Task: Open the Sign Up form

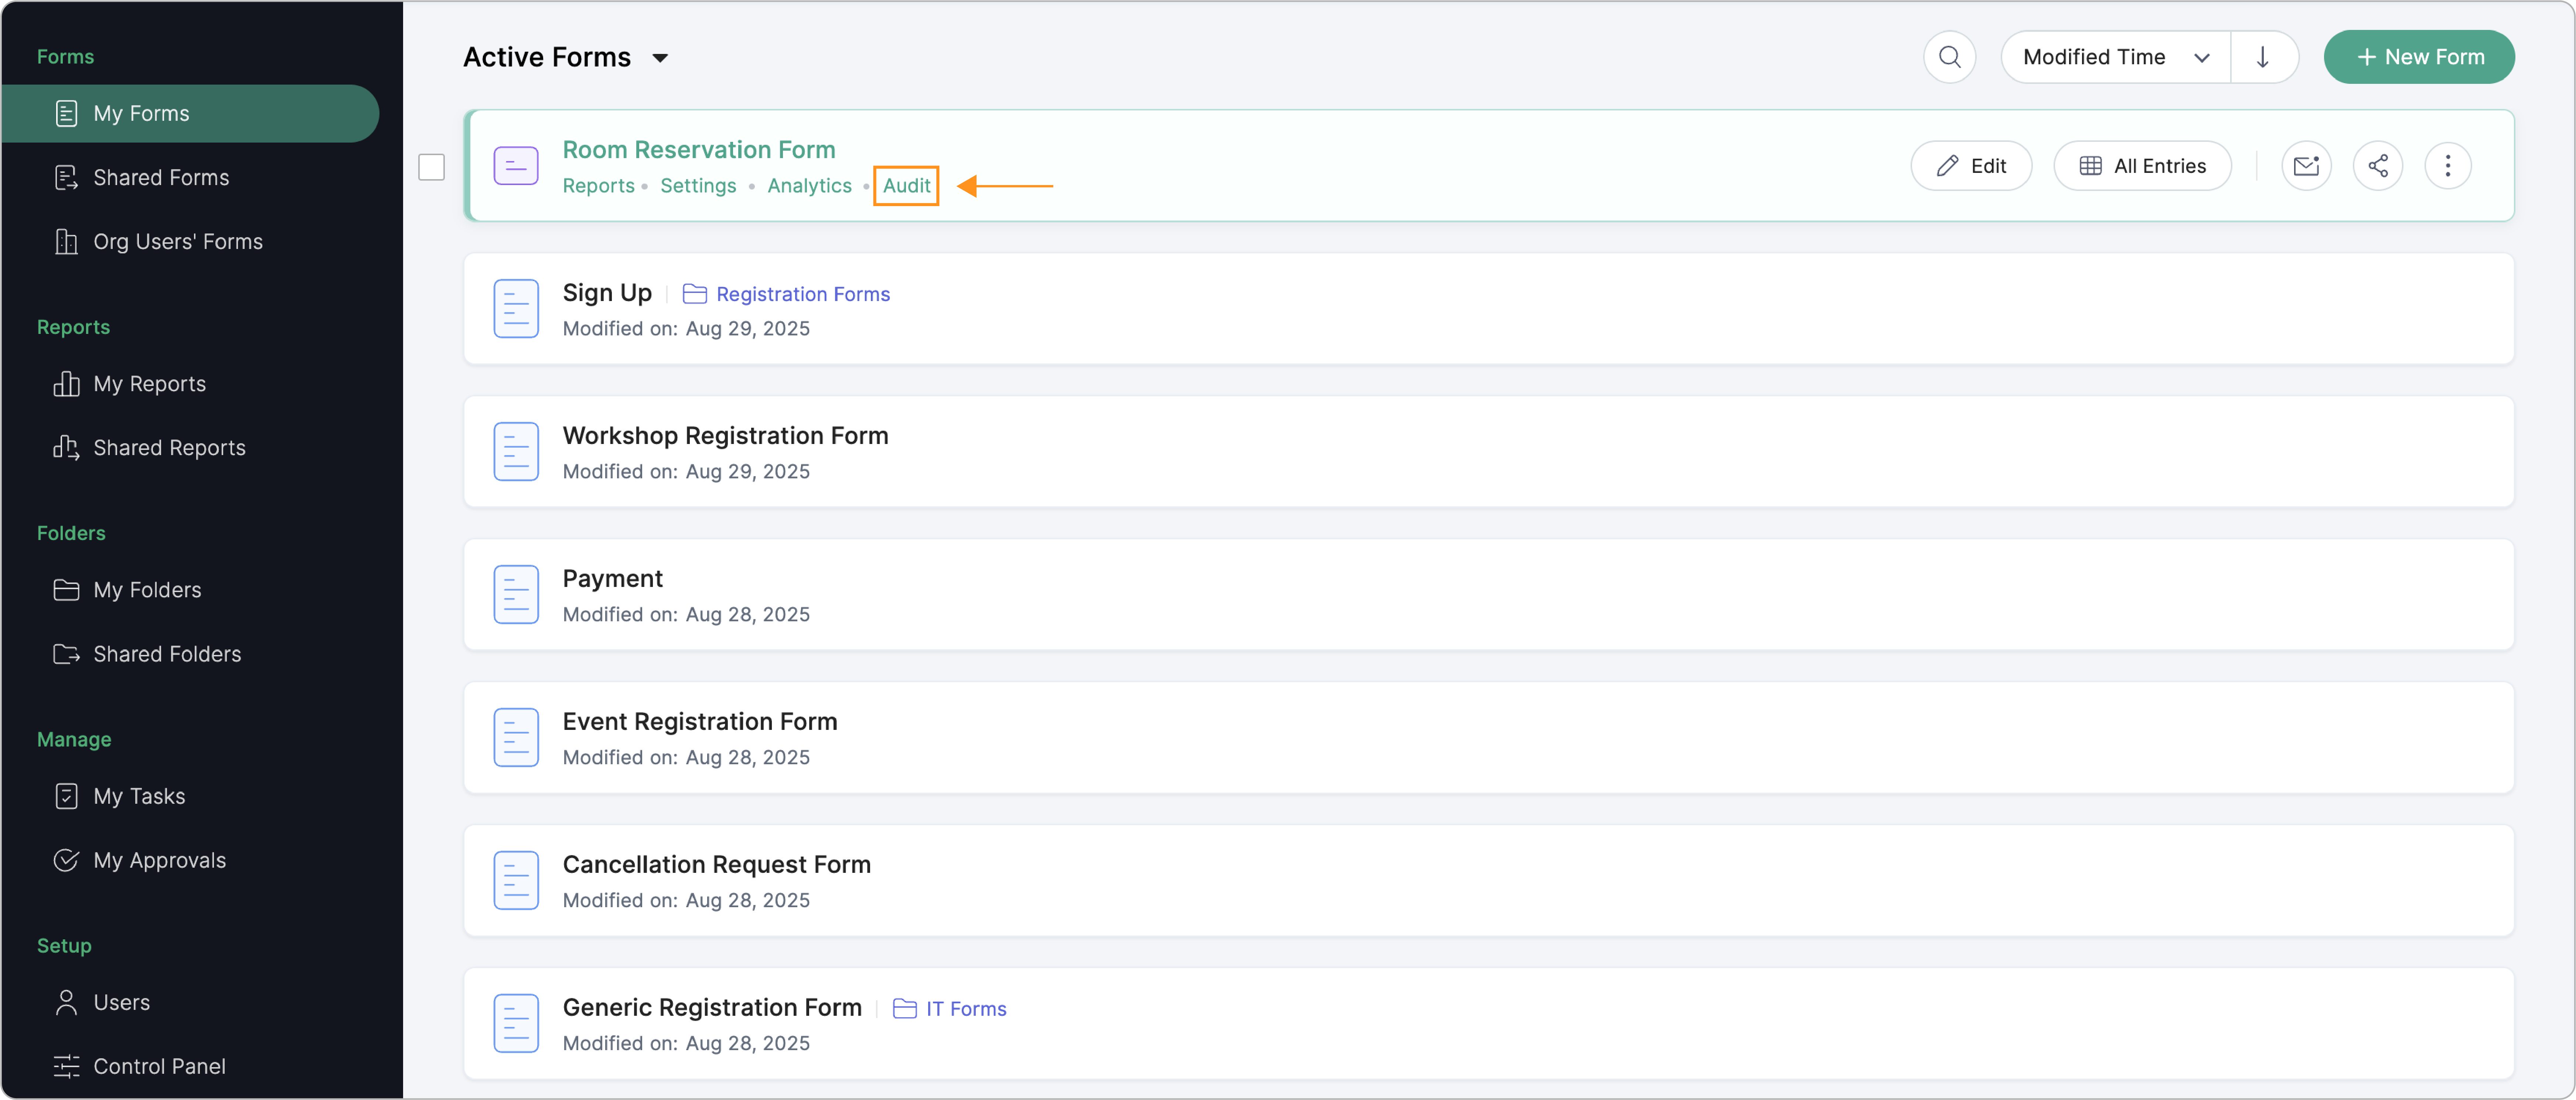Action: click(x=607, y=293)
